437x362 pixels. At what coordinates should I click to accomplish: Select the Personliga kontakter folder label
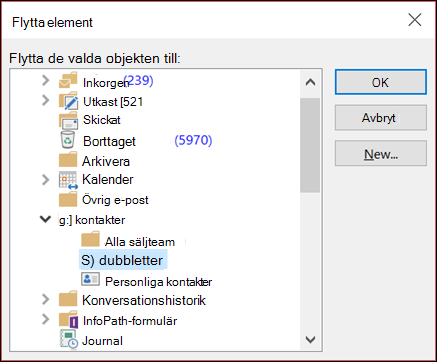(159, 282)
